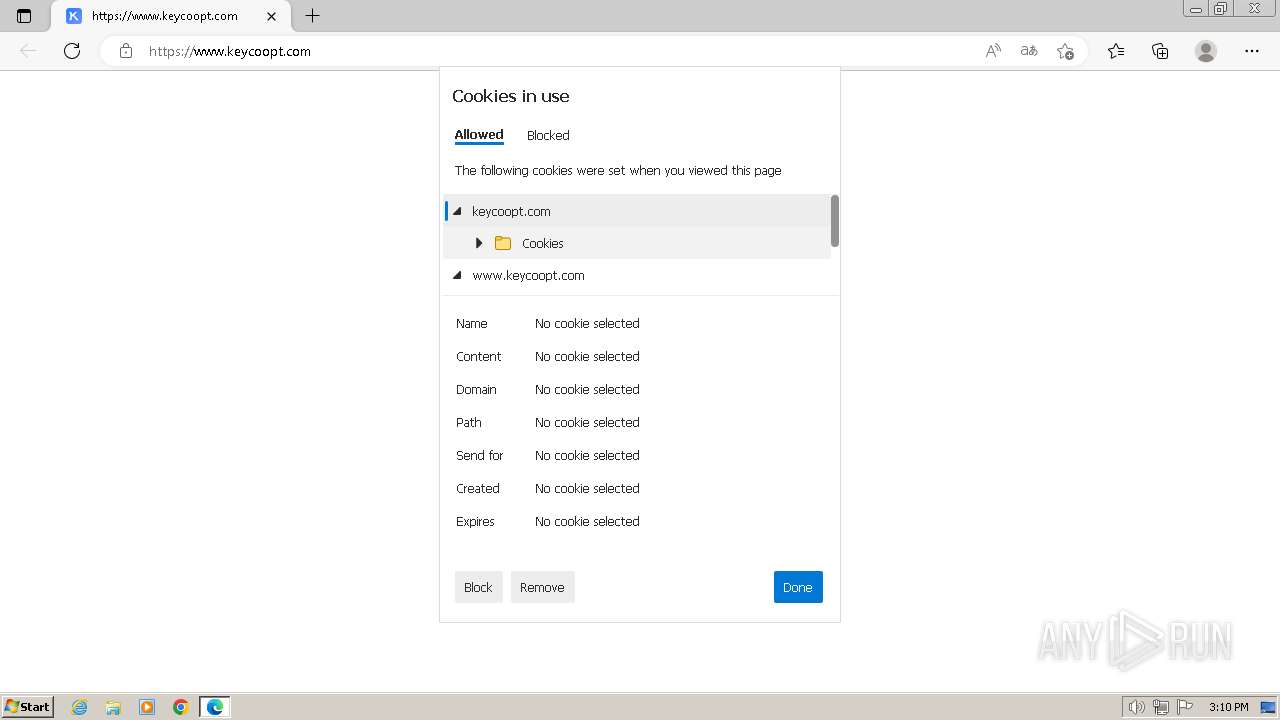
Task: Select the Cookies folder icon
Action: coord(503,243)
